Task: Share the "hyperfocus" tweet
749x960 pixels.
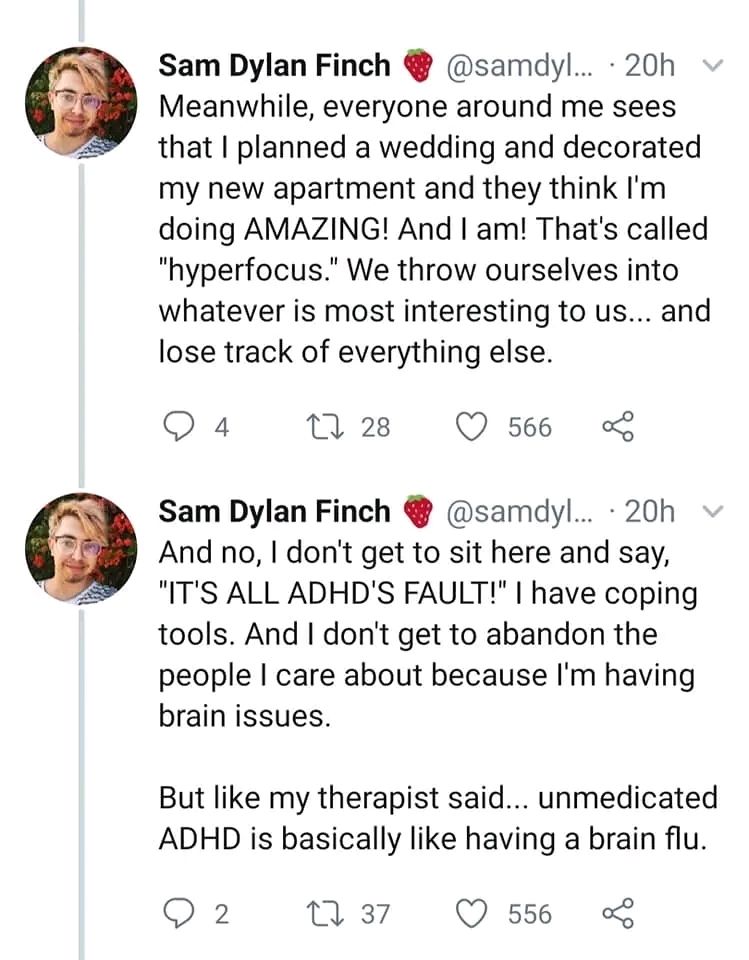Action: 618,428
